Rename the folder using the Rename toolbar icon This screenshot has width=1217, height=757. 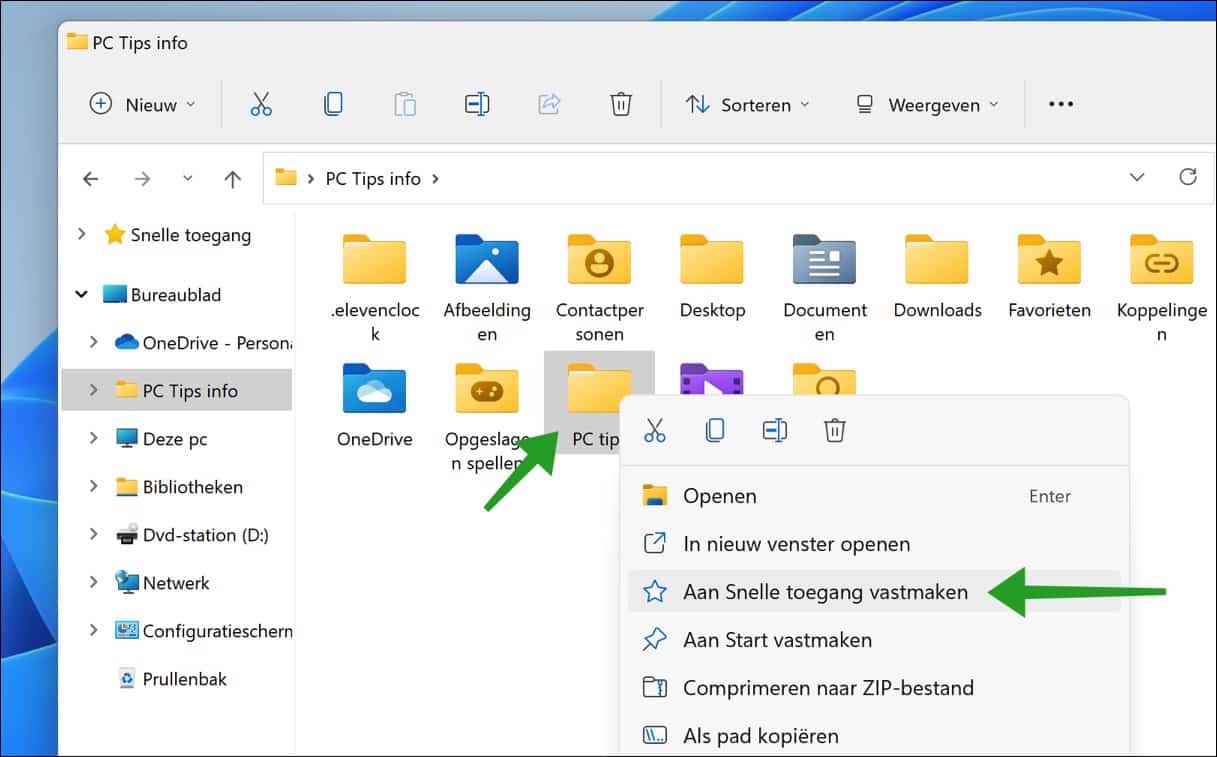(x=477, y=103)
